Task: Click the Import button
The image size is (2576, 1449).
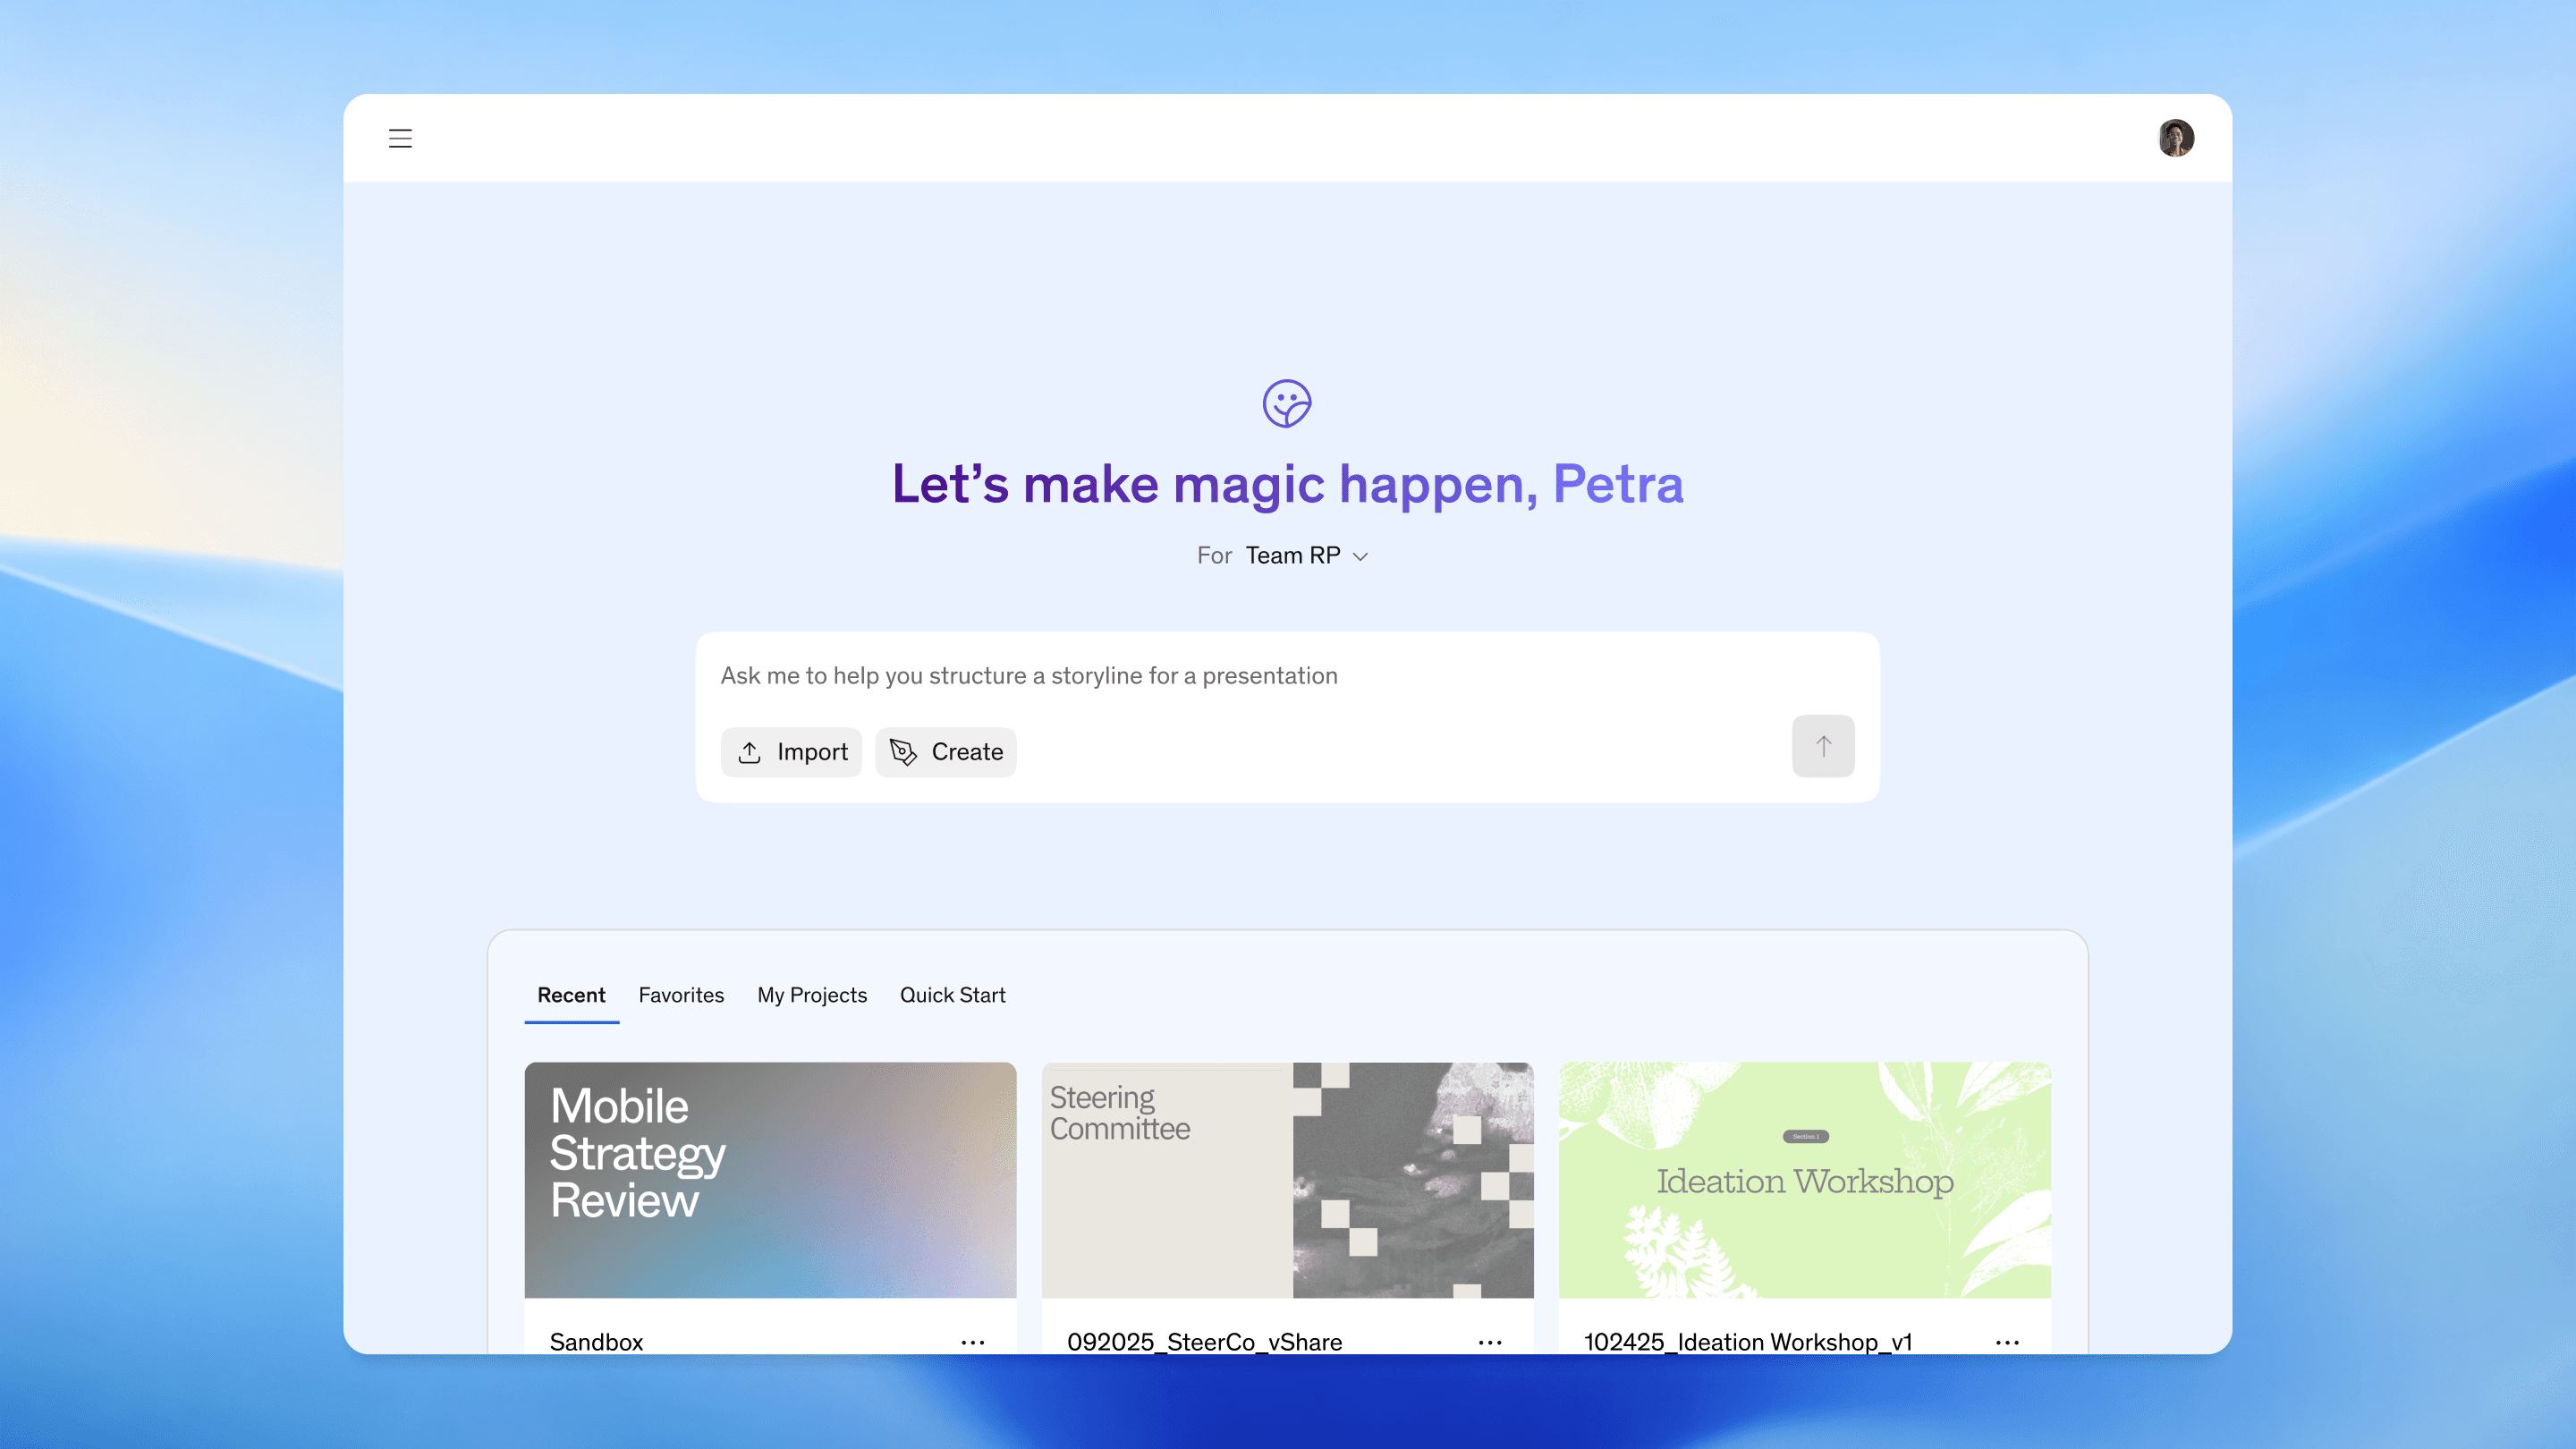Action: pyautogui.click(x=791, y=752)
